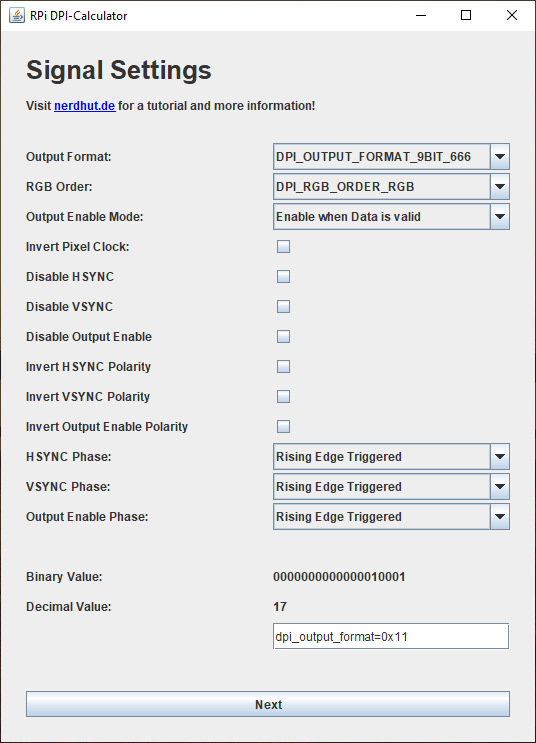Click the Next button
This screenshot has width=536, height=743.
point(268,704)
